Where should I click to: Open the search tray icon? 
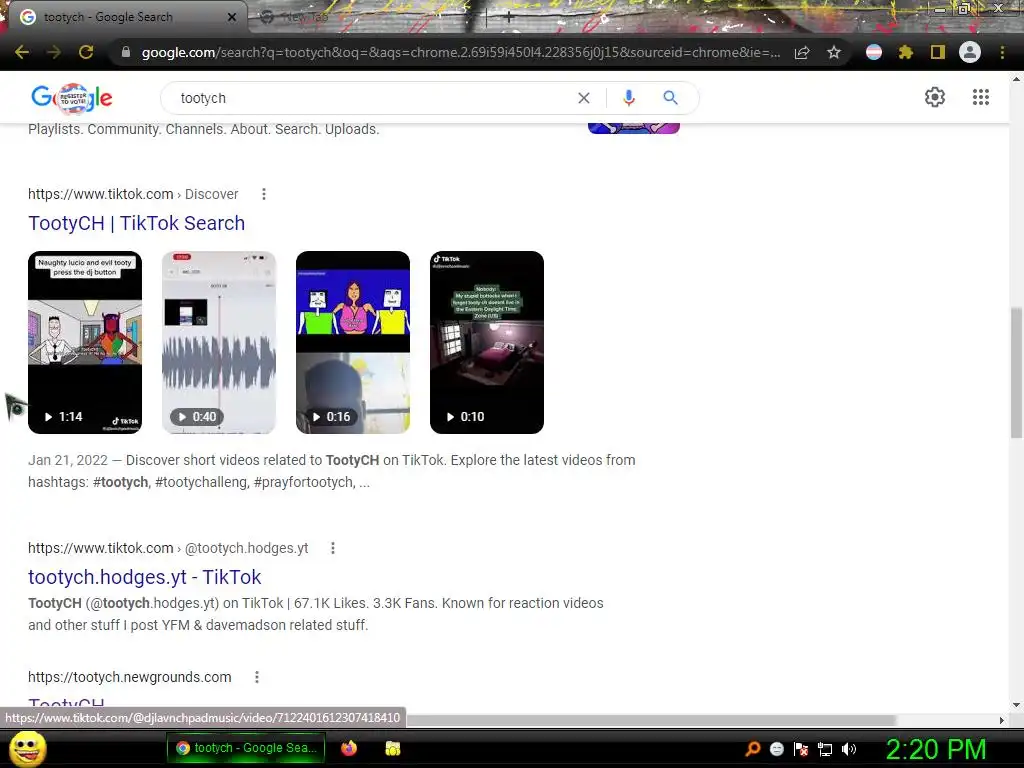click(x=753, y=749)
